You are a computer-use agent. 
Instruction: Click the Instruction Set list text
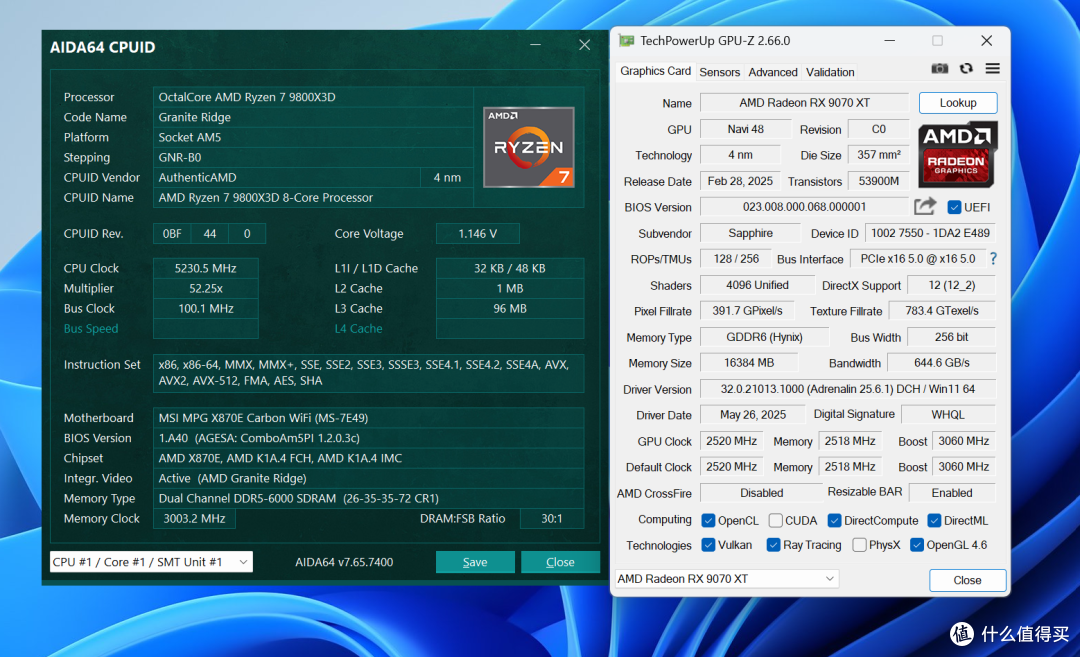point(368,373)
